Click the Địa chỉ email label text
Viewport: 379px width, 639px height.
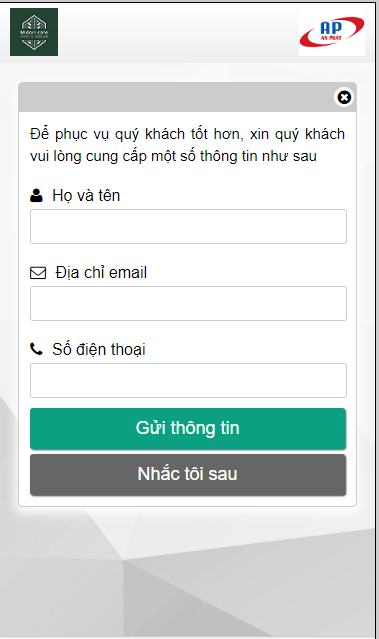click(x=101, y=273)
